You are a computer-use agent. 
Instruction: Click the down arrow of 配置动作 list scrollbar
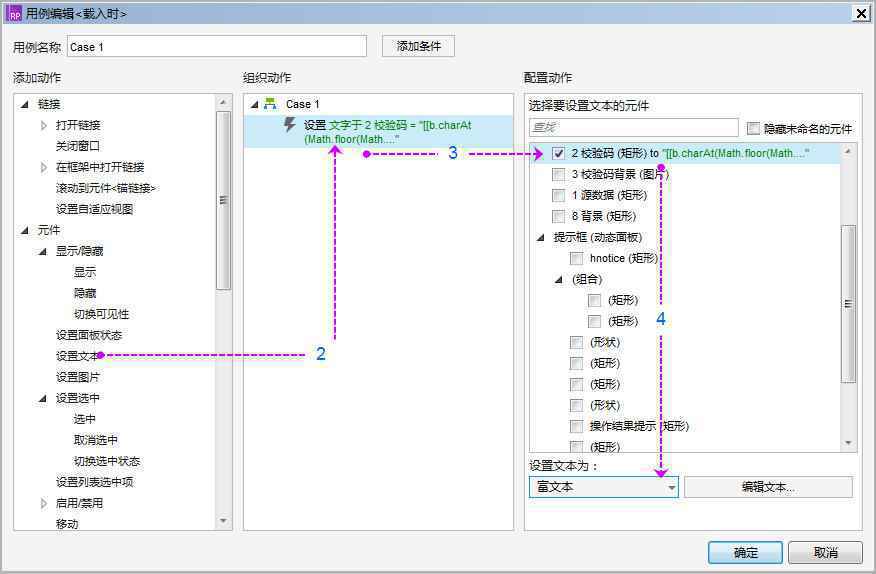coord(848,443)
